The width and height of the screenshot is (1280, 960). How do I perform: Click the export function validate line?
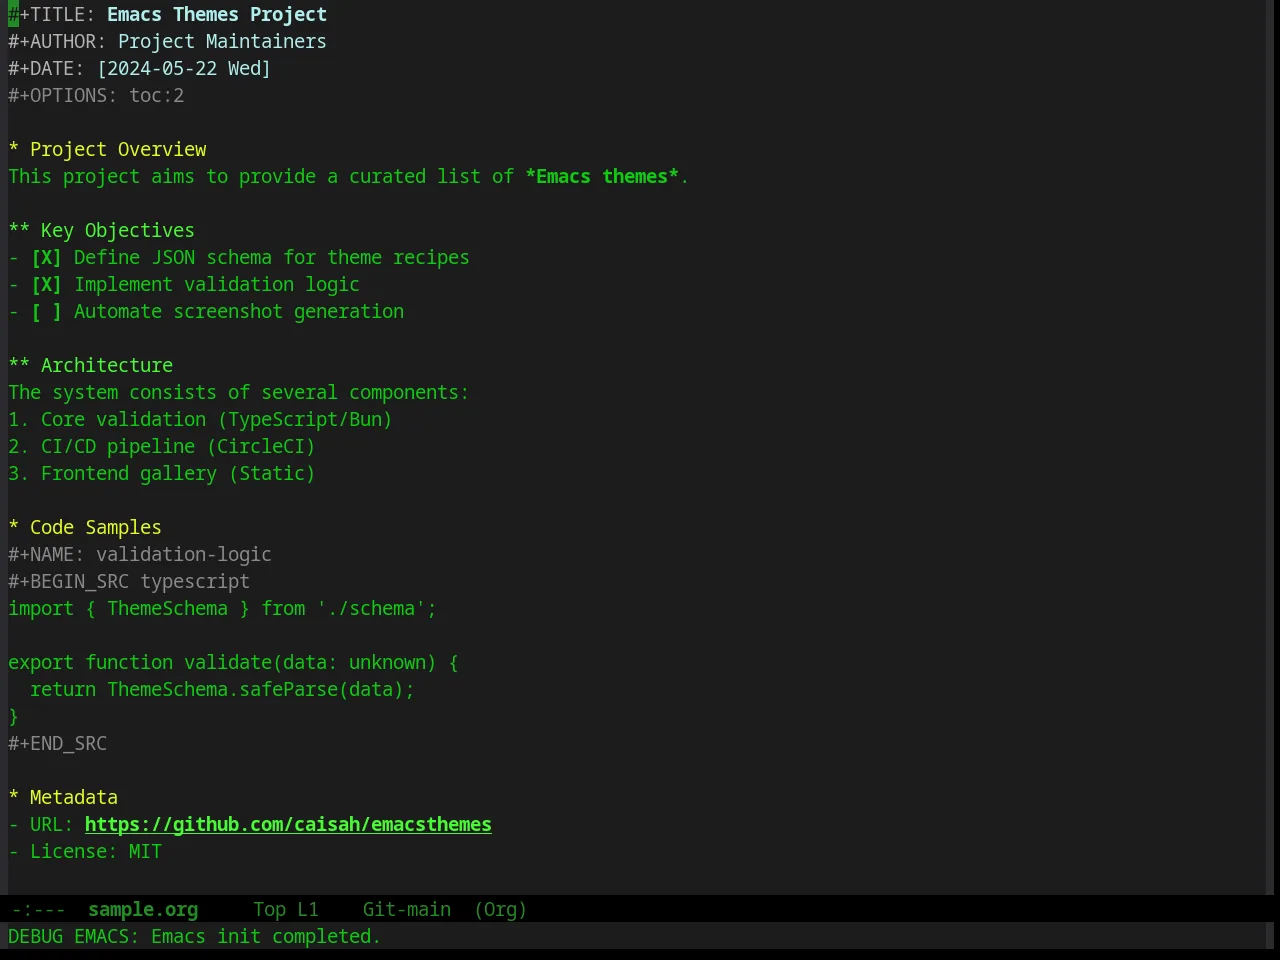pos(233,663)
